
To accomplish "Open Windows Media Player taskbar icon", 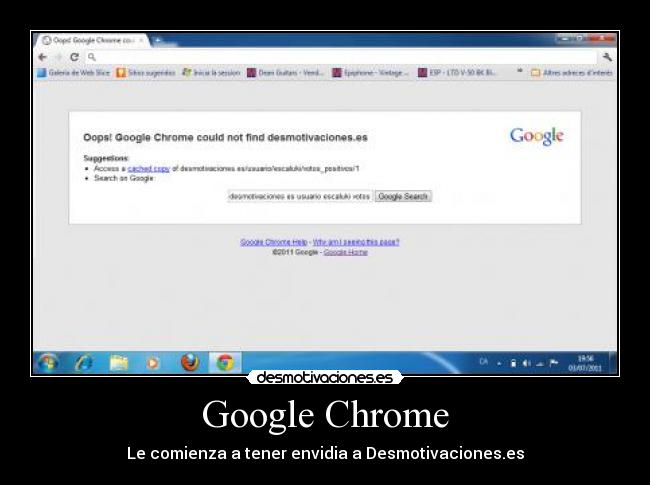I will click(x=153, y=364).
